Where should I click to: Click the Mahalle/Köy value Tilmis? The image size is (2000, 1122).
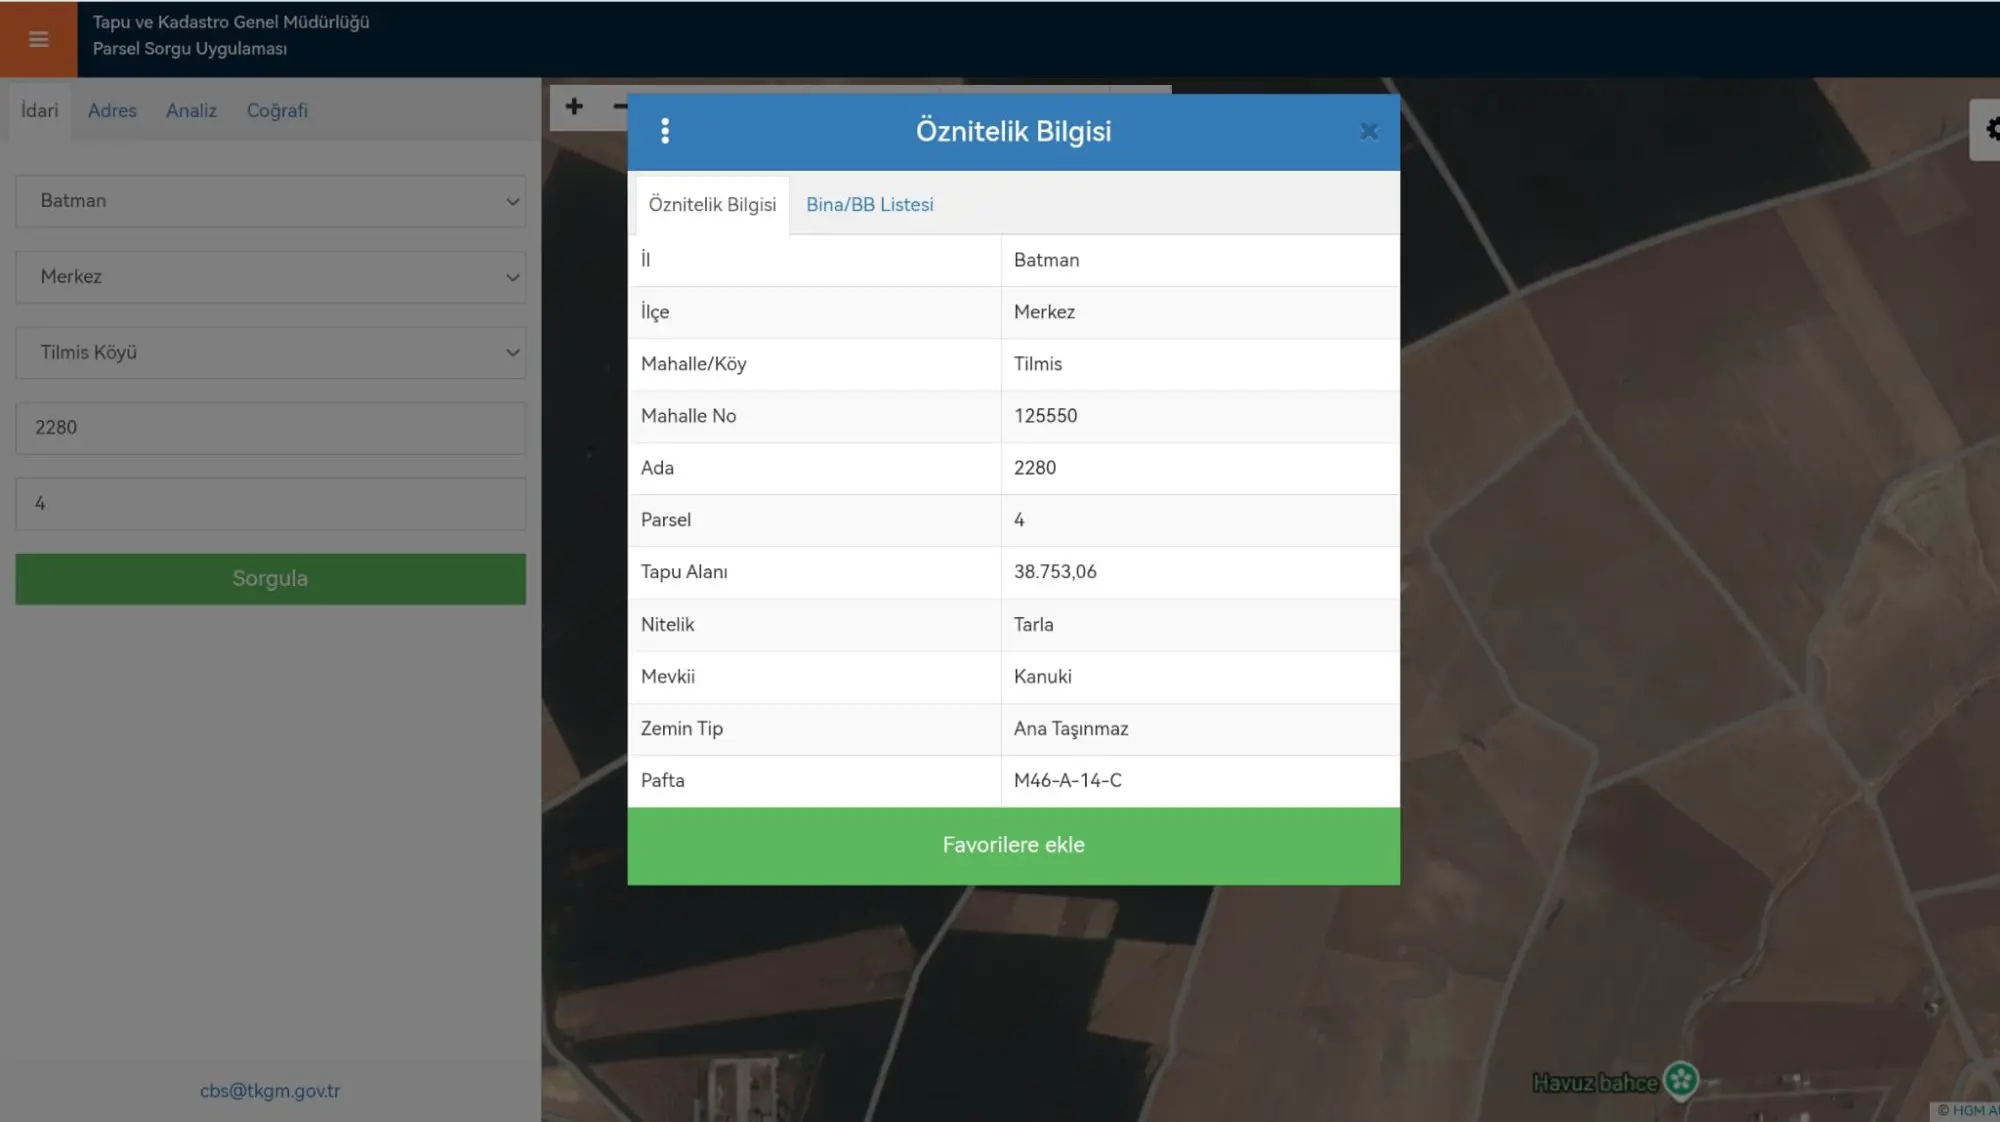coord(1037,364)
